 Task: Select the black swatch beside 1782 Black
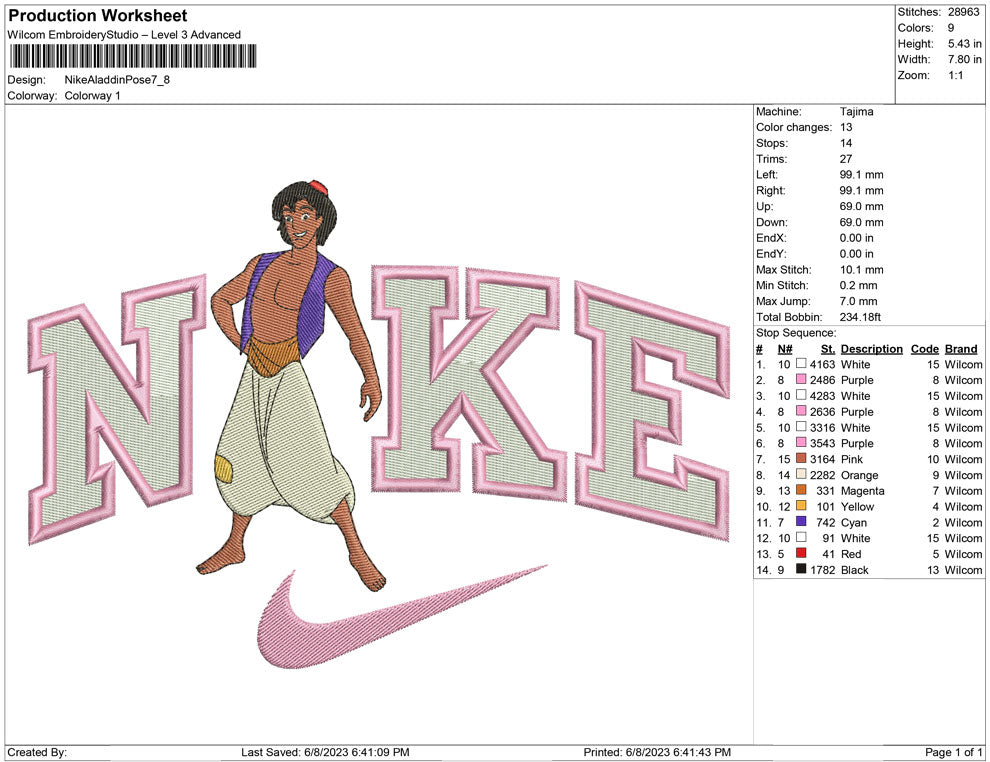click(x=801, y=569)
